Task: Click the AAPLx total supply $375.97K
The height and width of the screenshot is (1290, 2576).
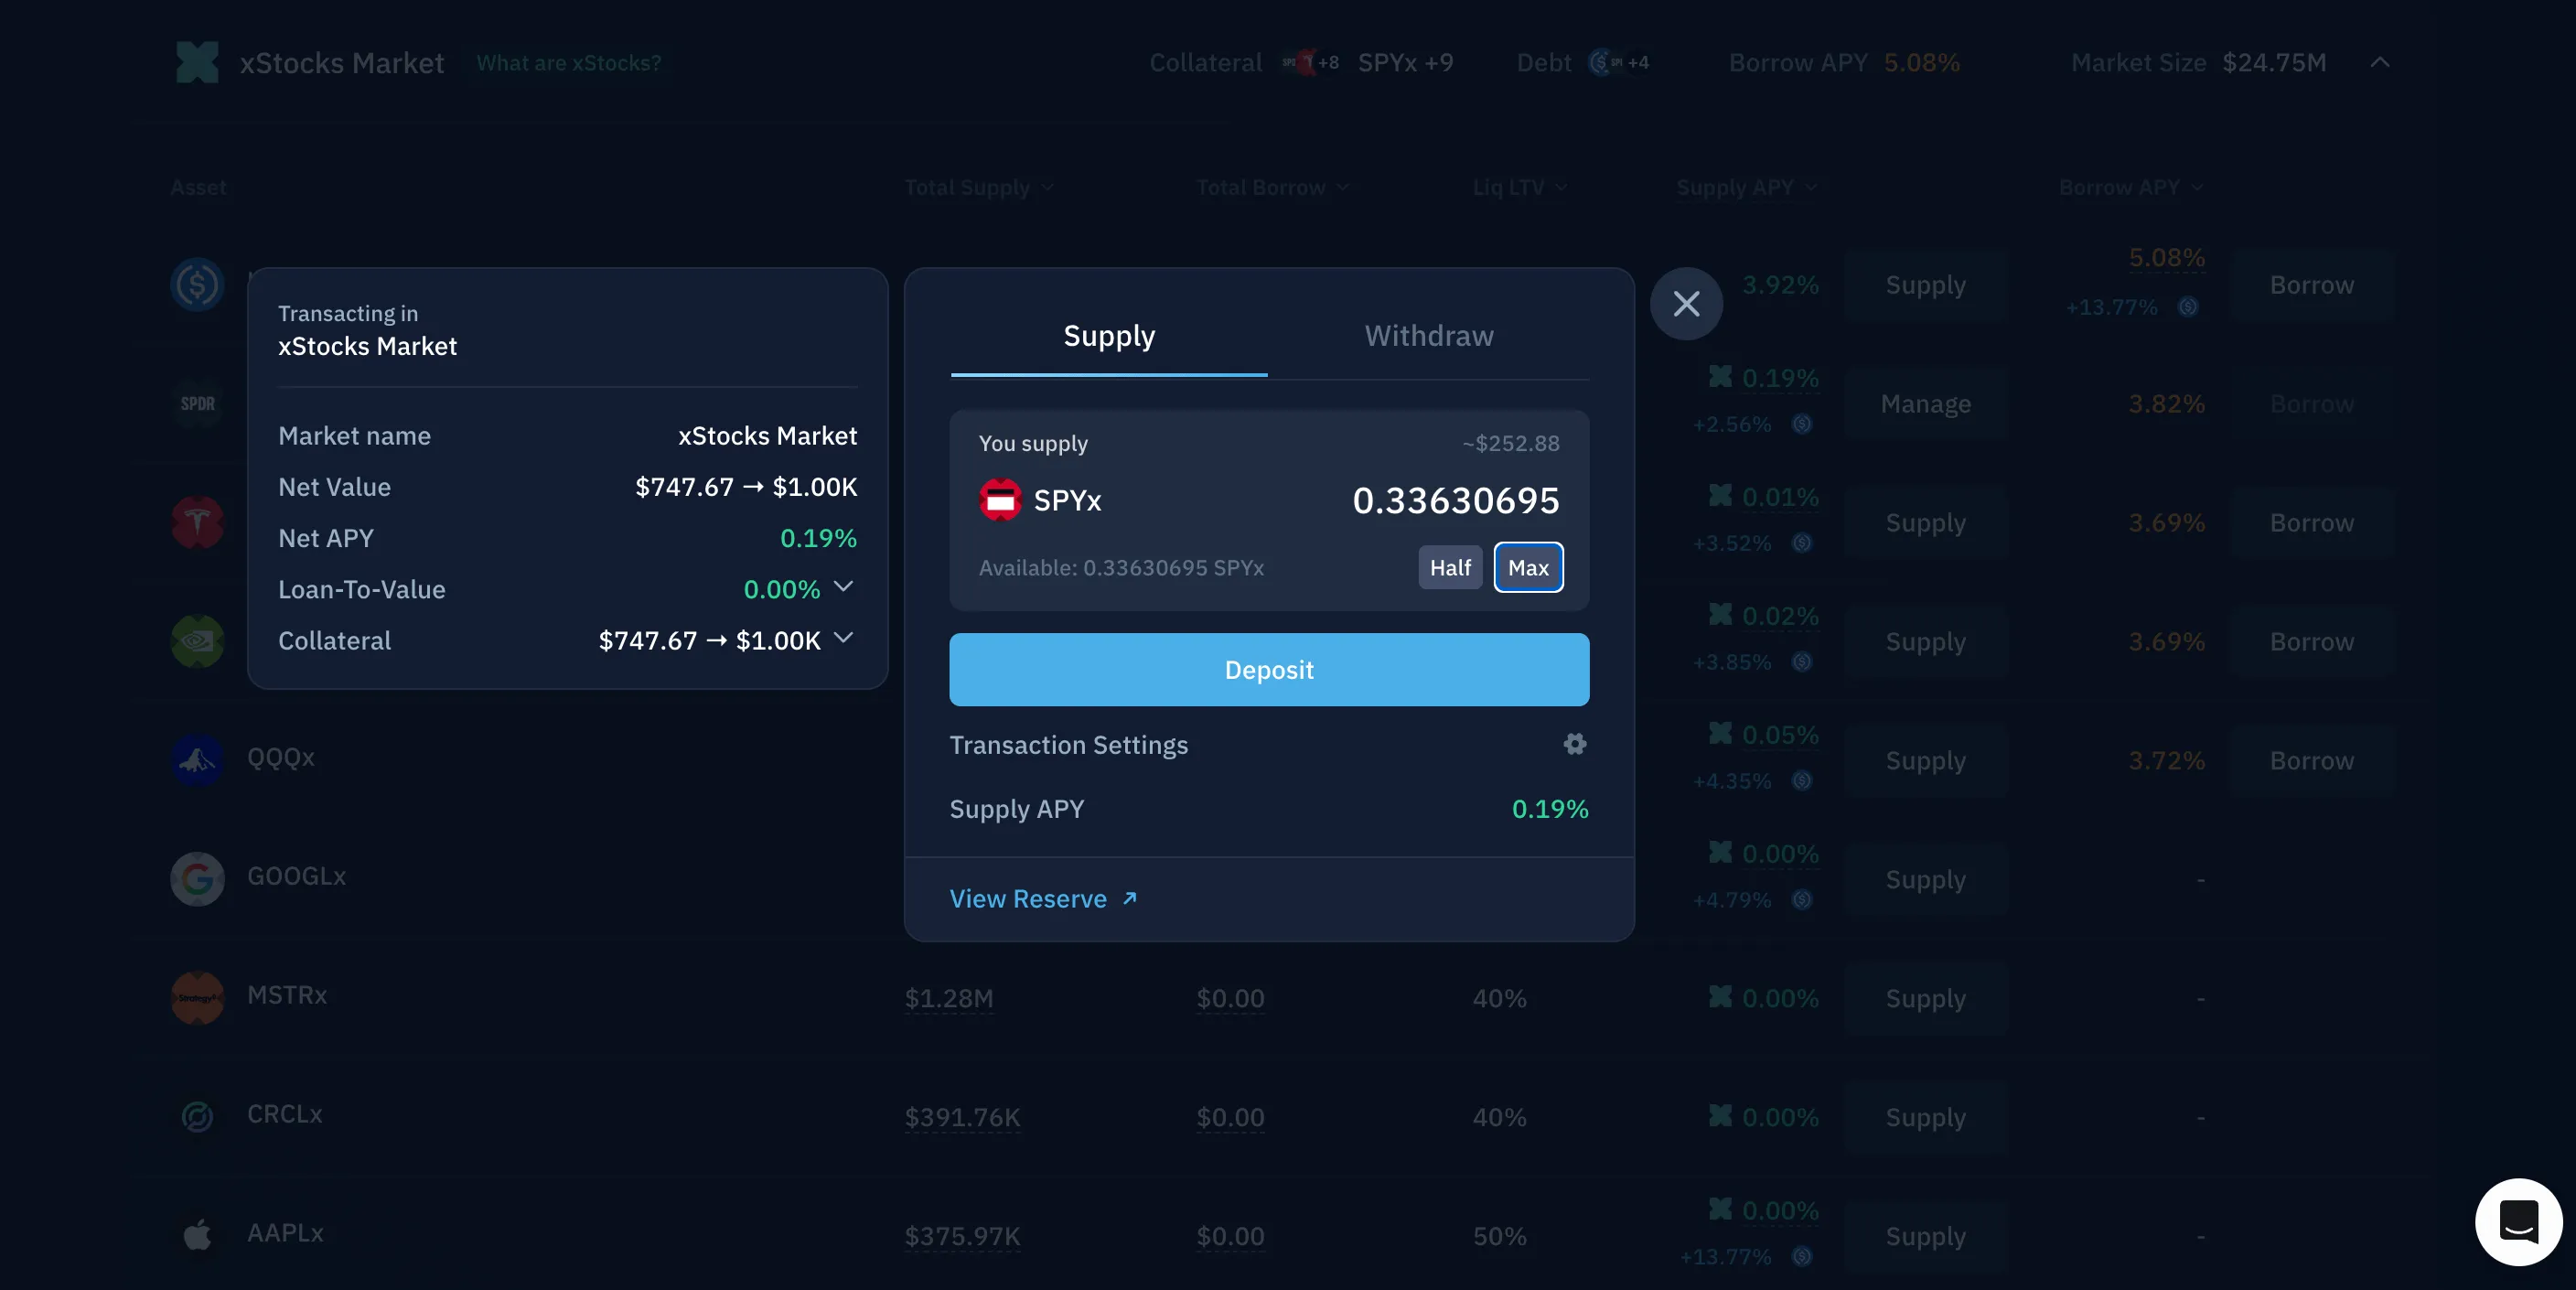Action: (962, 1236)
